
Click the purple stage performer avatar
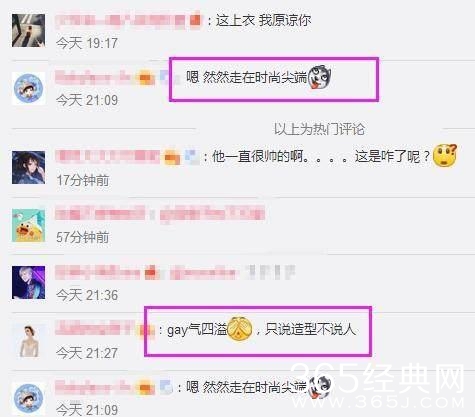[28, 282]
